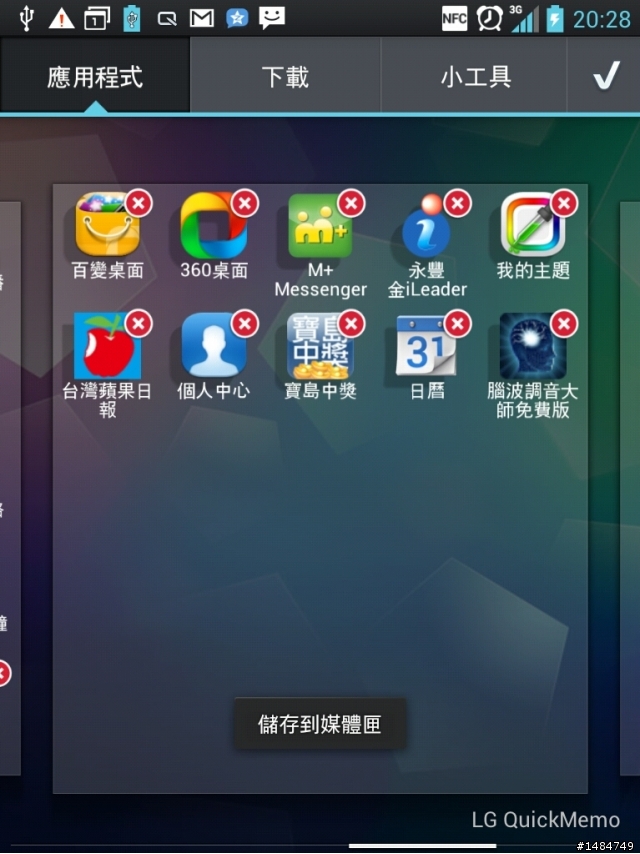Tap the 20:28 clock in status bar

click(602, 20)
